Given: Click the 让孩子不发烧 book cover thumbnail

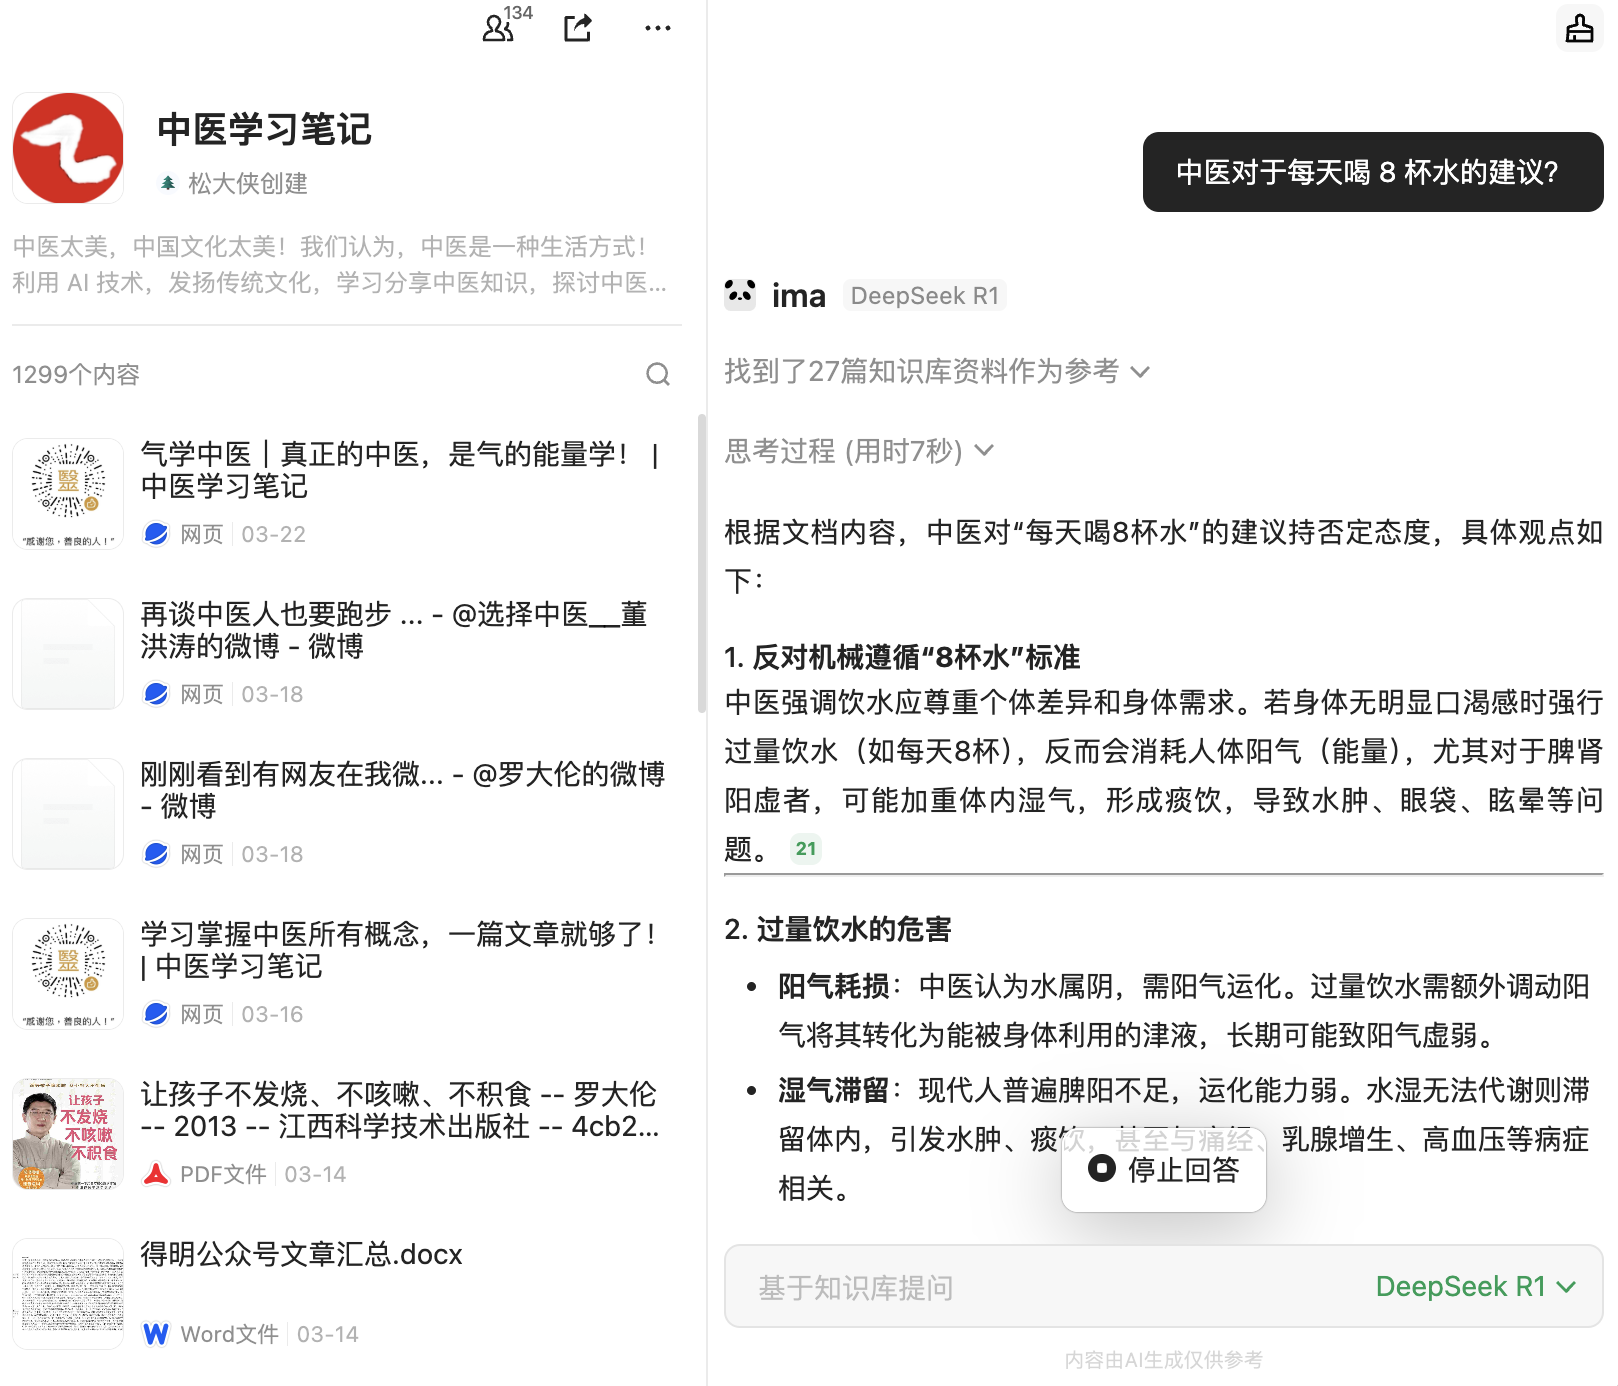Looking at the screenshot, I should click(68, 1133).
